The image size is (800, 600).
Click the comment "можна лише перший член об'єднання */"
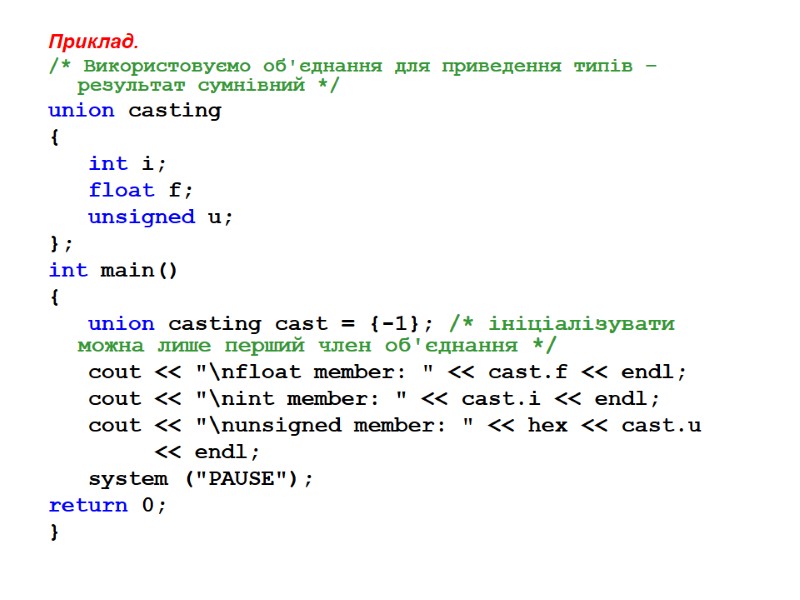tap(316, 345)
